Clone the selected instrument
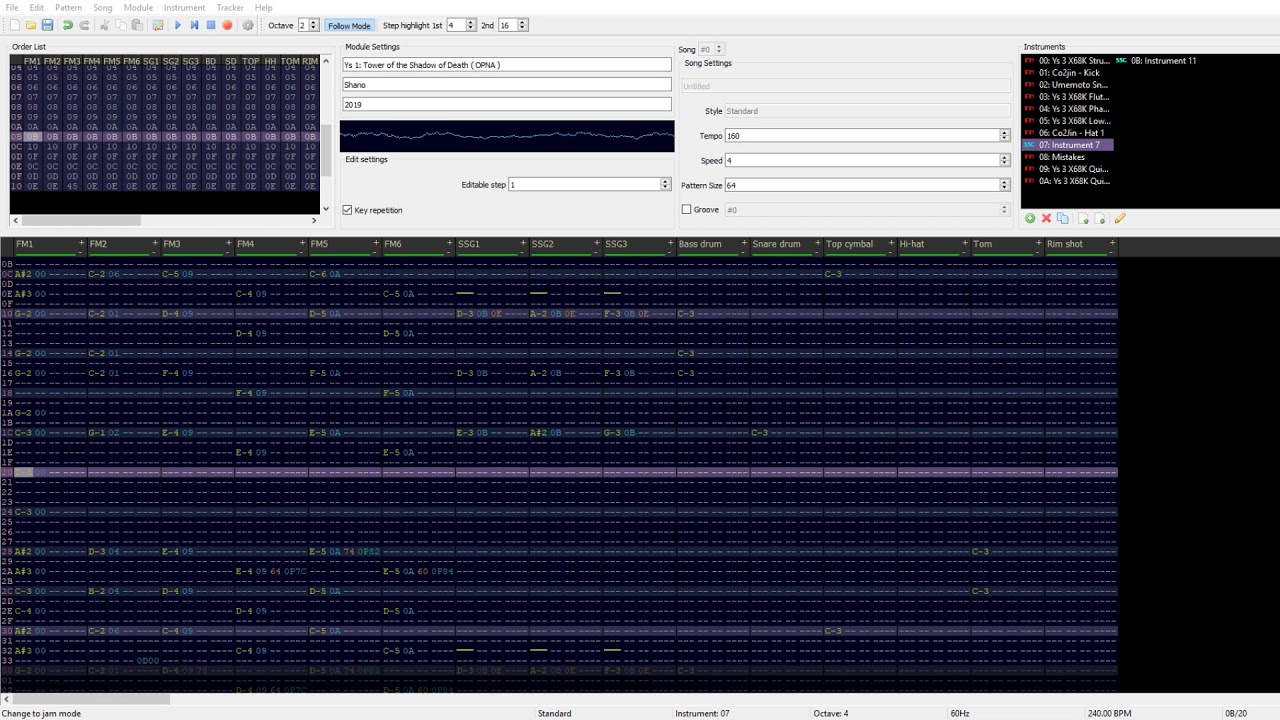 [x=1063, y=218]
